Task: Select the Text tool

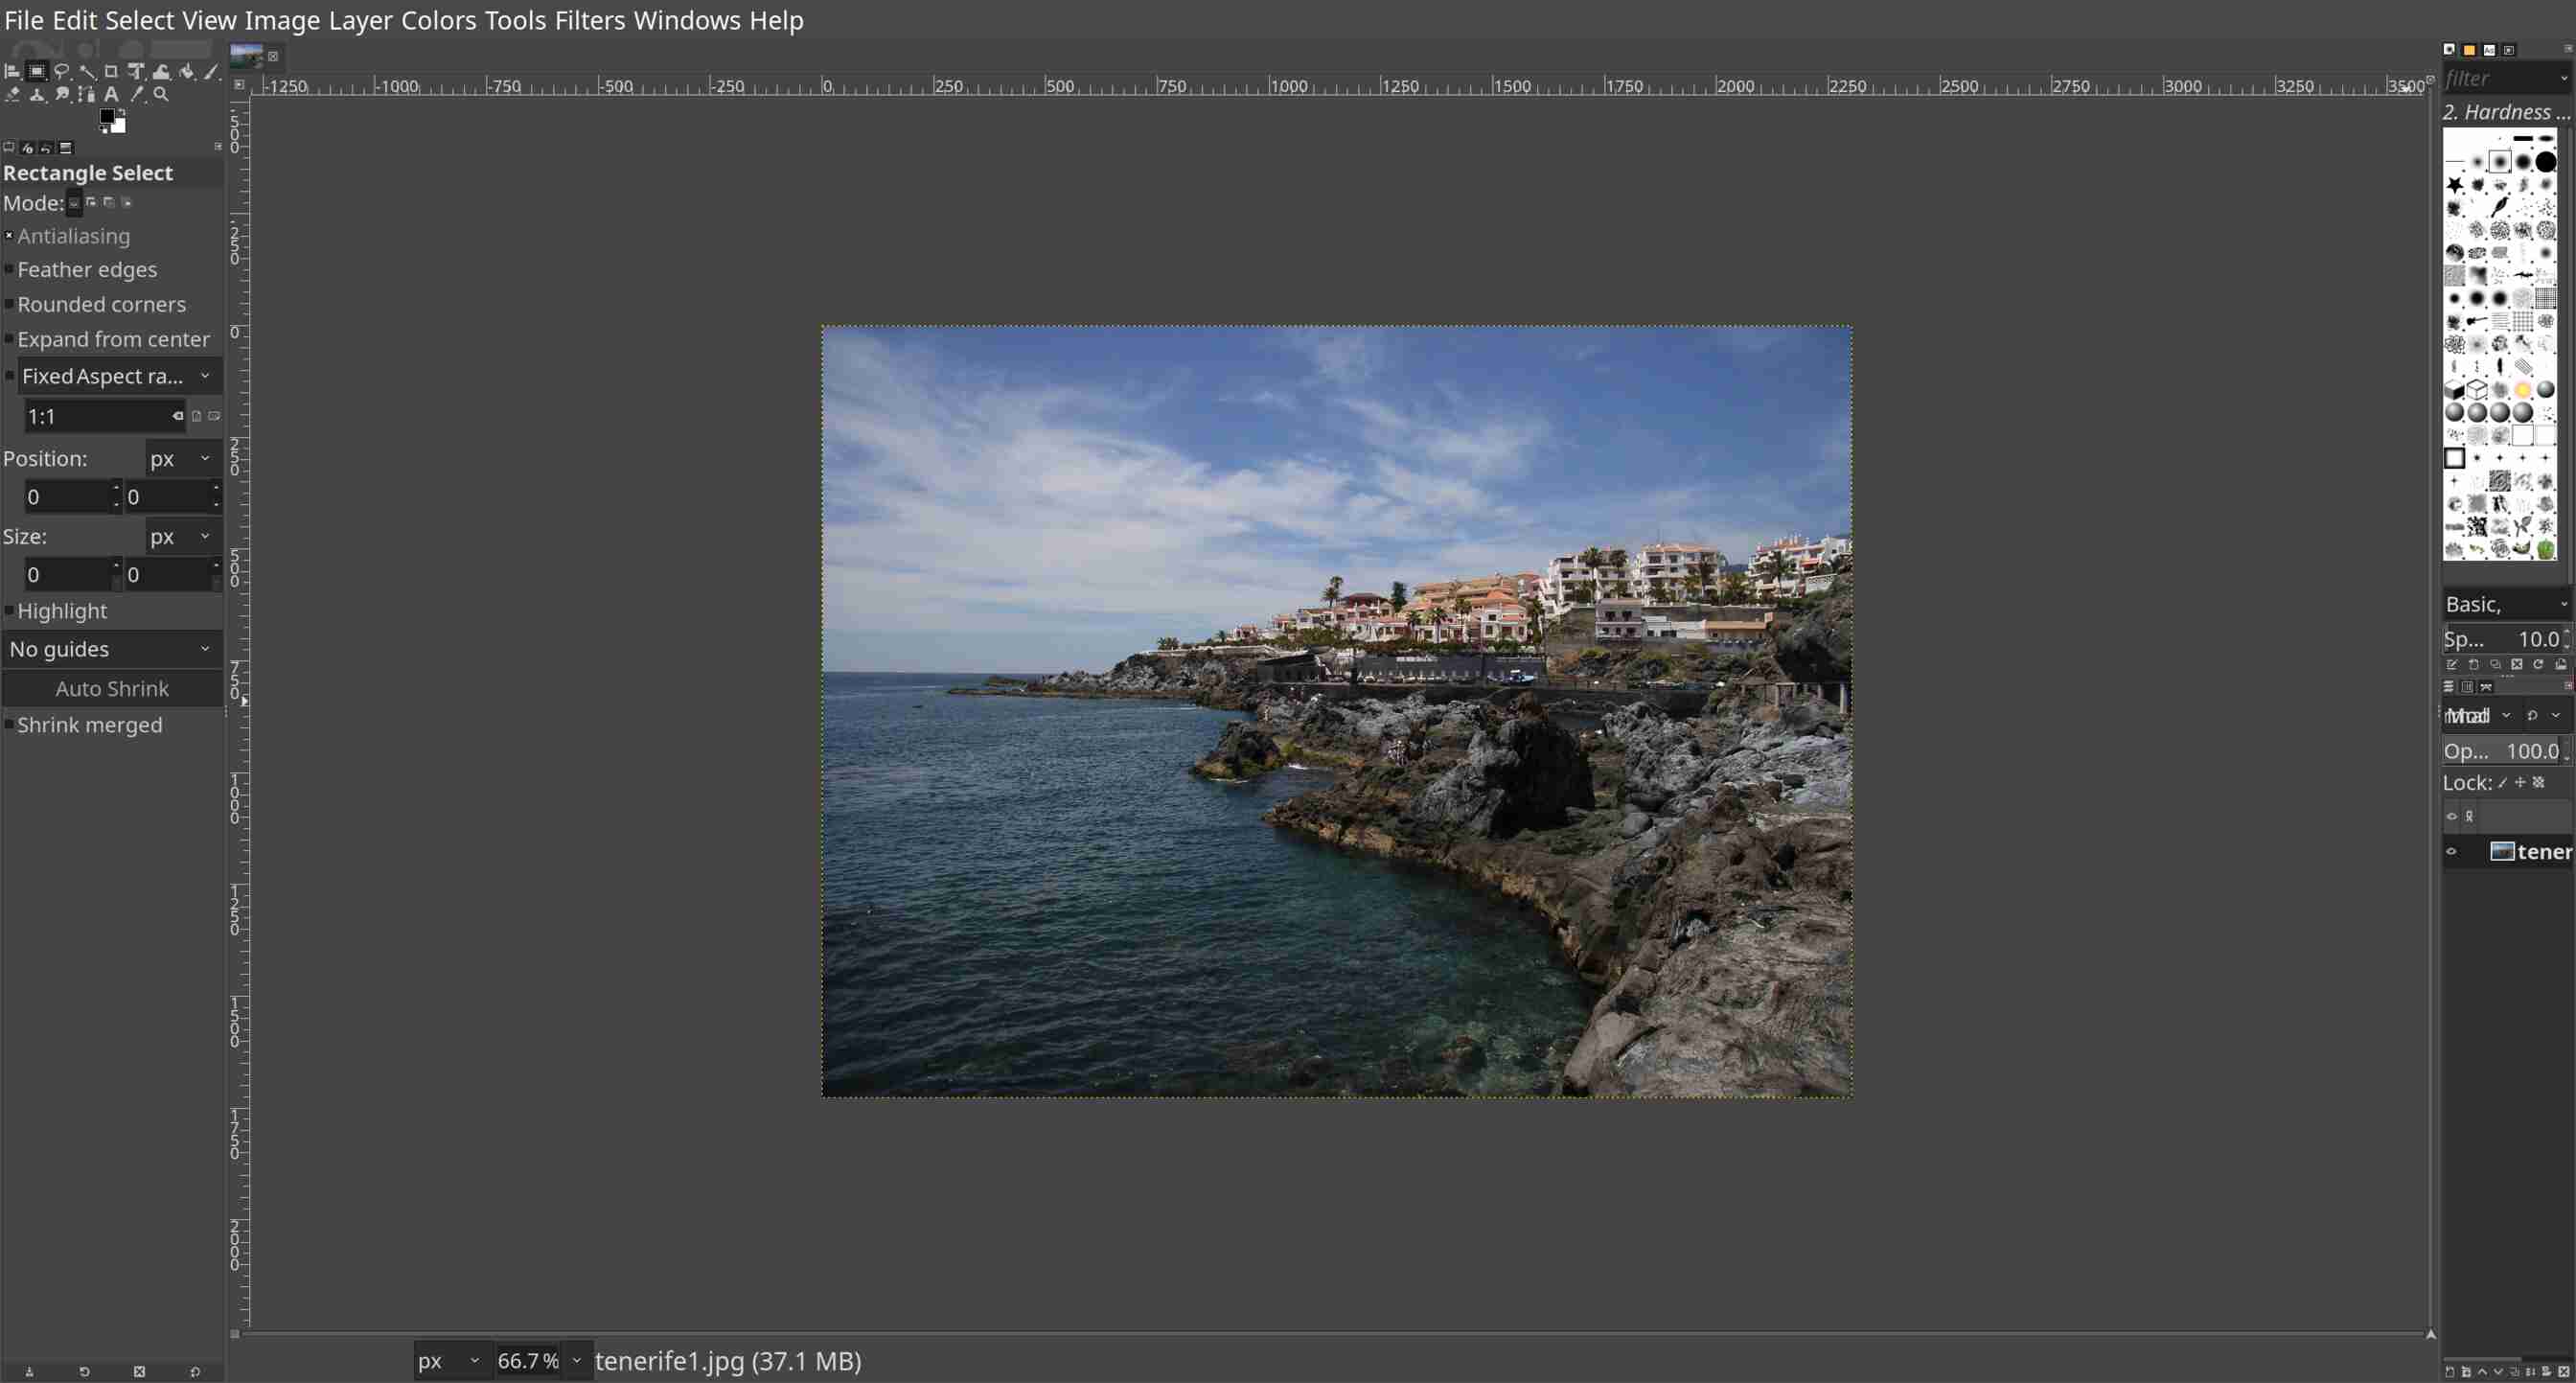Action: coord(111,95)
